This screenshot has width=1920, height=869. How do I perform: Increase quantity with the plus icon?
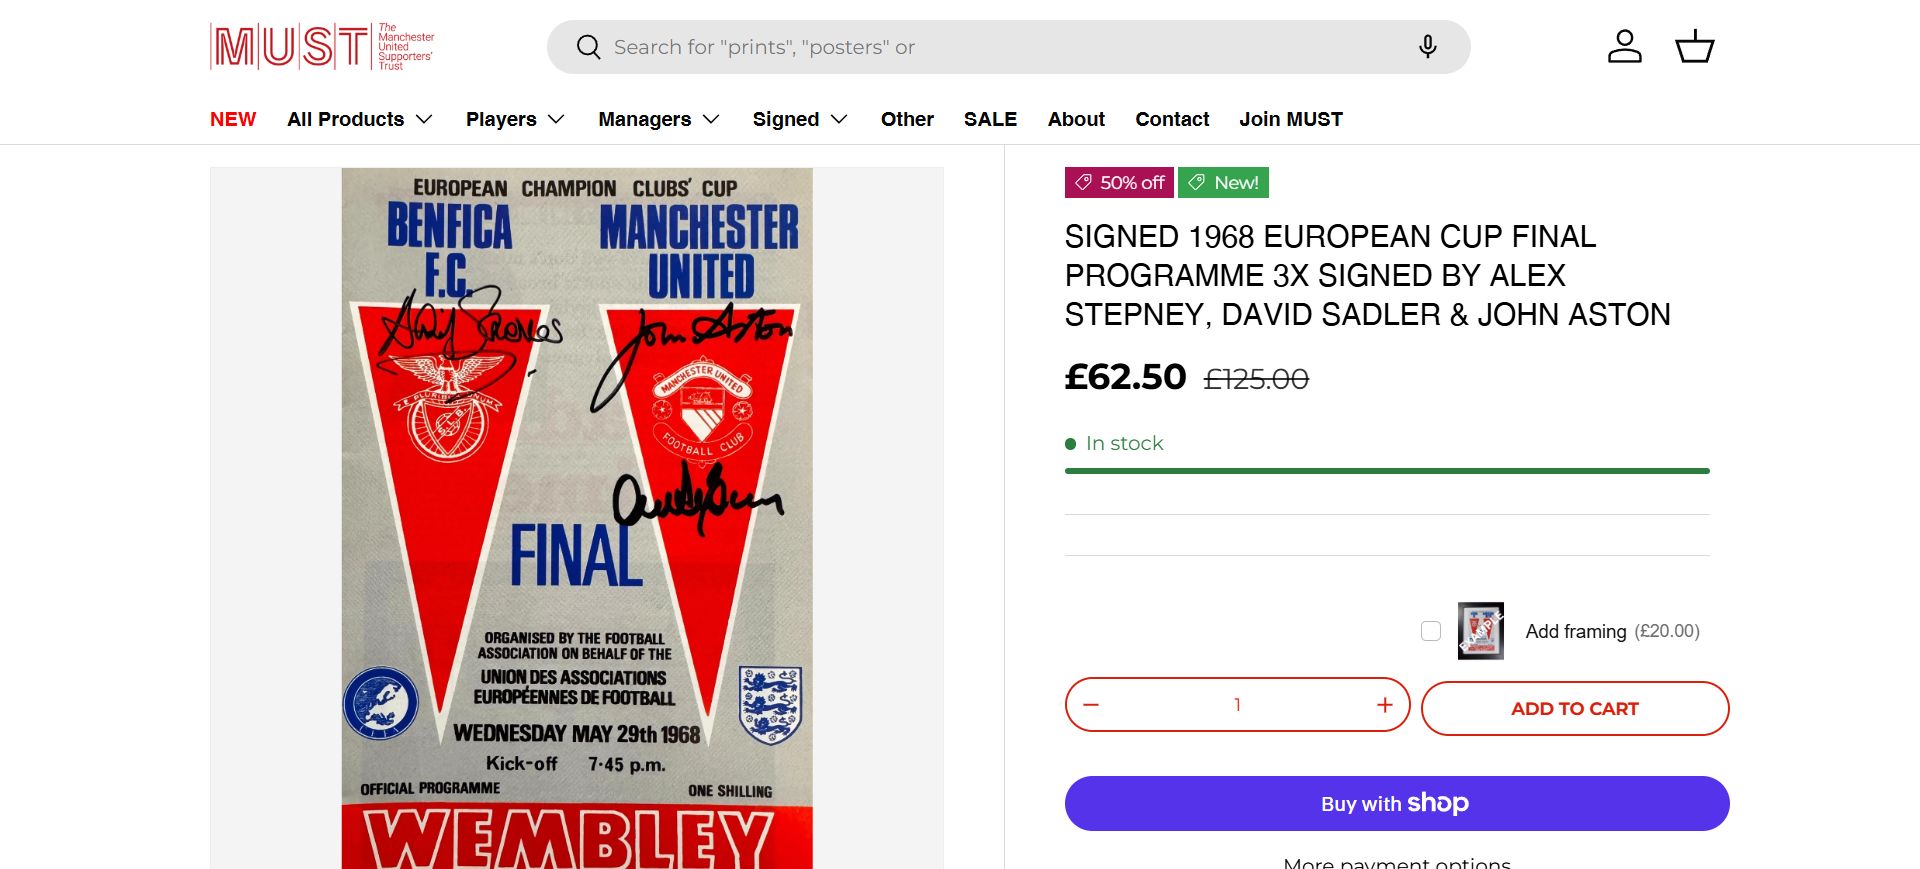coord(1384,705)
